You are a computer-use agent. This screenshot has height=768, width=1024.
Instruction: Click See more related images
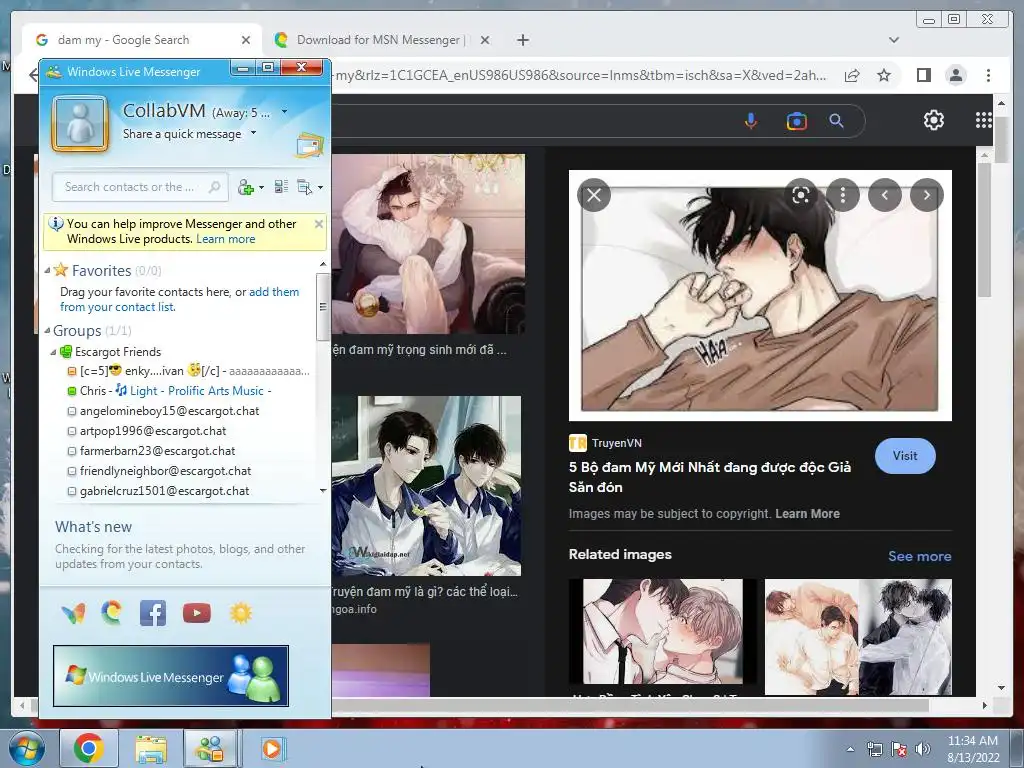(x=919, y=556)
